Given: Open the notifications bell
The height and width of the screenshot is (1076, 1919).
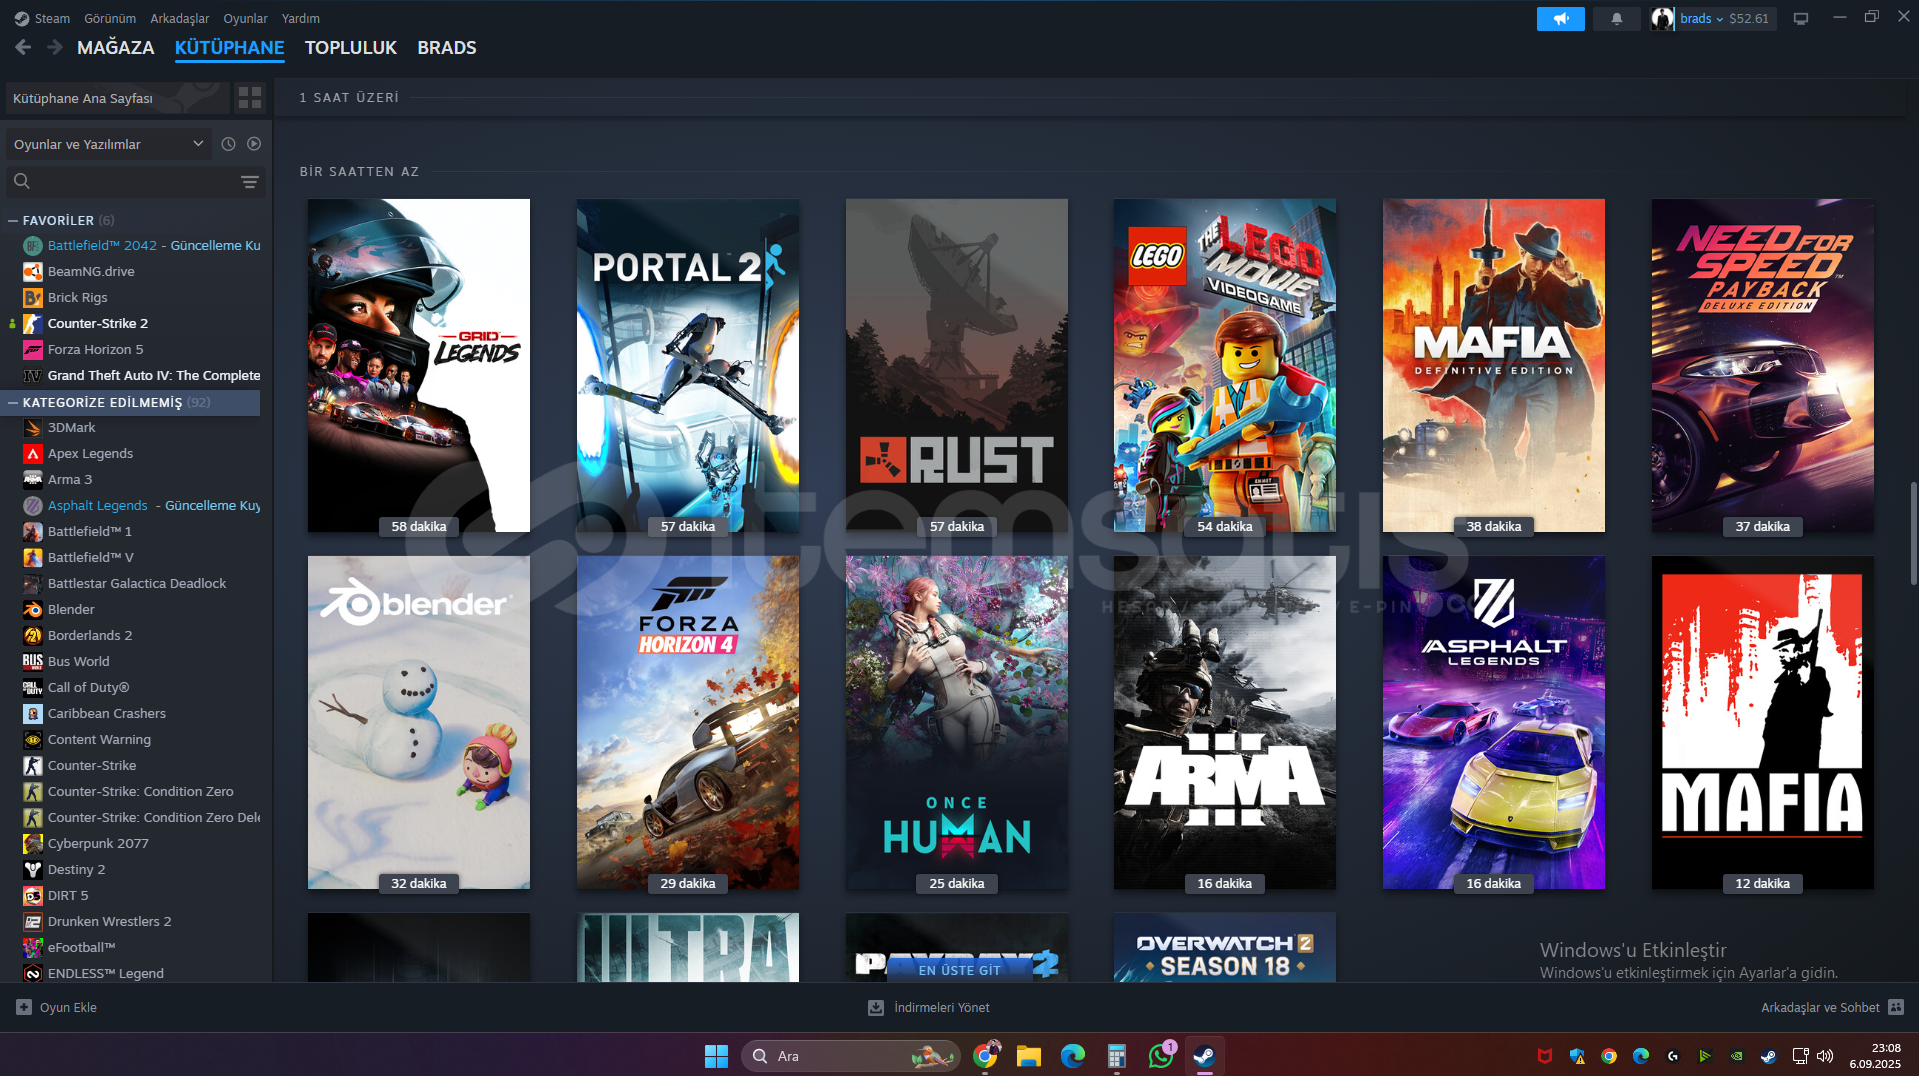Looking at the screenshot, I should [x=1617, y=19].
